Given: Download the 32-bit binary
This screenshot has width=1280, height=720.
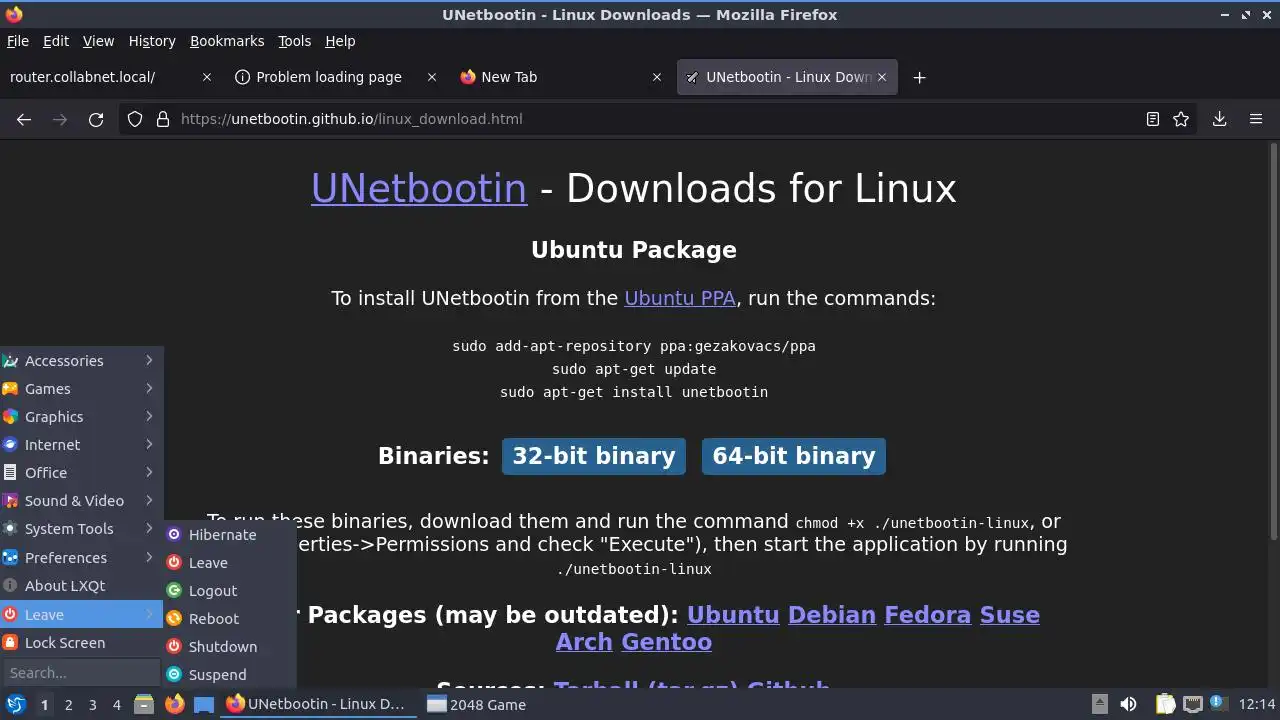Looking at the screenshot, I should pyautogui.click(x=594, y=456).
